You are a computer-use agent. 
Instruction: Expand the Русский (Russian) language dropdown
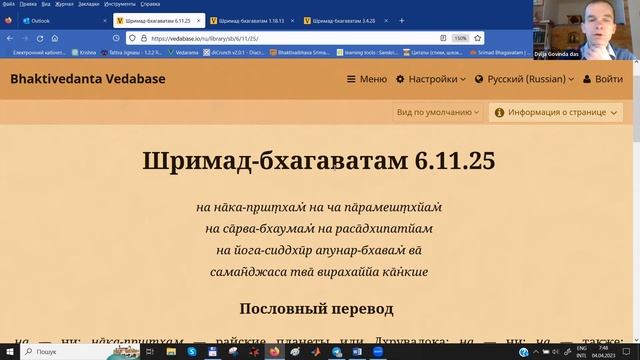click(x=524, y=79)
